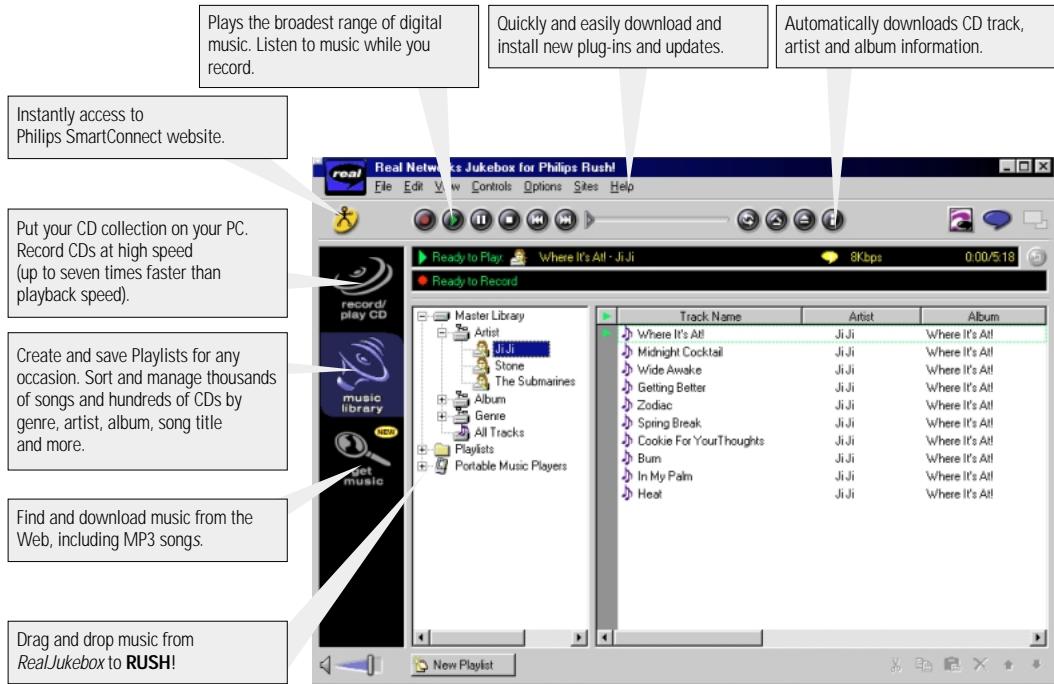1054x684 pixels.
Task: Open the Help menu
Action: (622, 186)
